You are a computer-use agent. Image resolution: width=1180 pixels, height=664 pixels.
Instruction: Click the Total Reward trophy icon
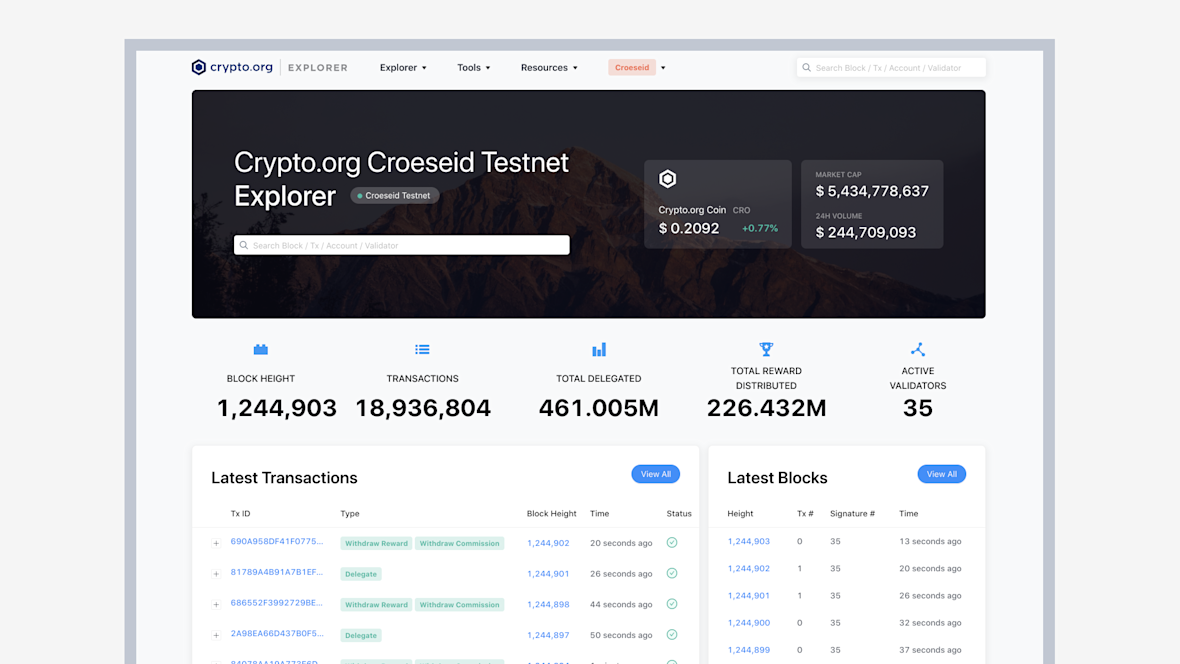coord(766,349)
